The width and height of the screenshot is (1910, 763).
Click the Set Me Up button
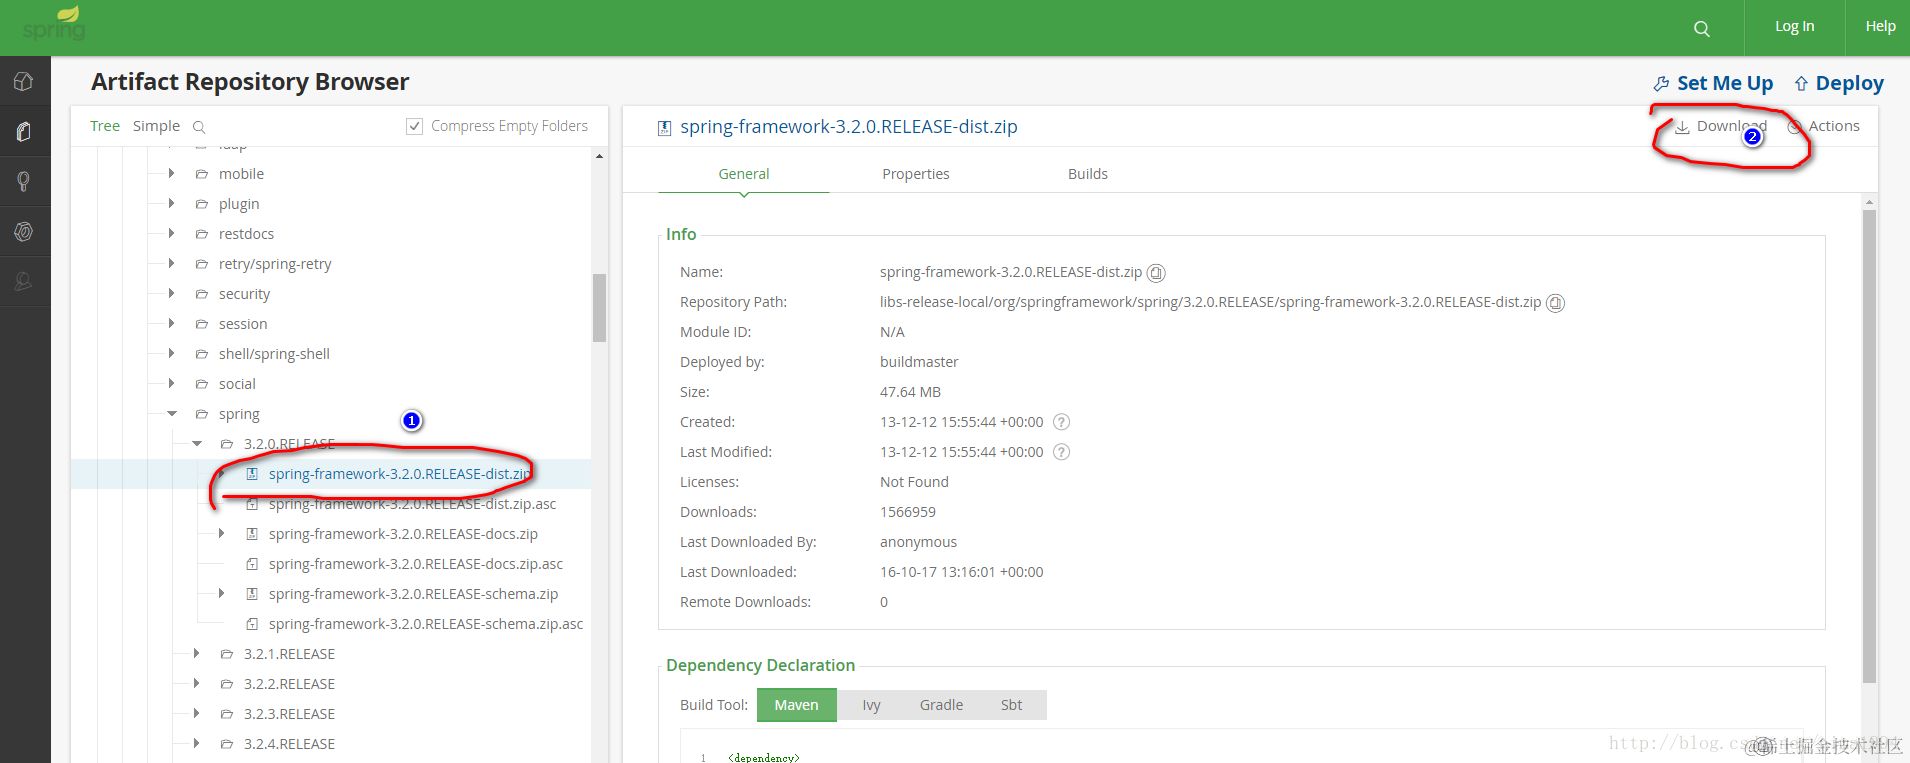(1714, 84)
